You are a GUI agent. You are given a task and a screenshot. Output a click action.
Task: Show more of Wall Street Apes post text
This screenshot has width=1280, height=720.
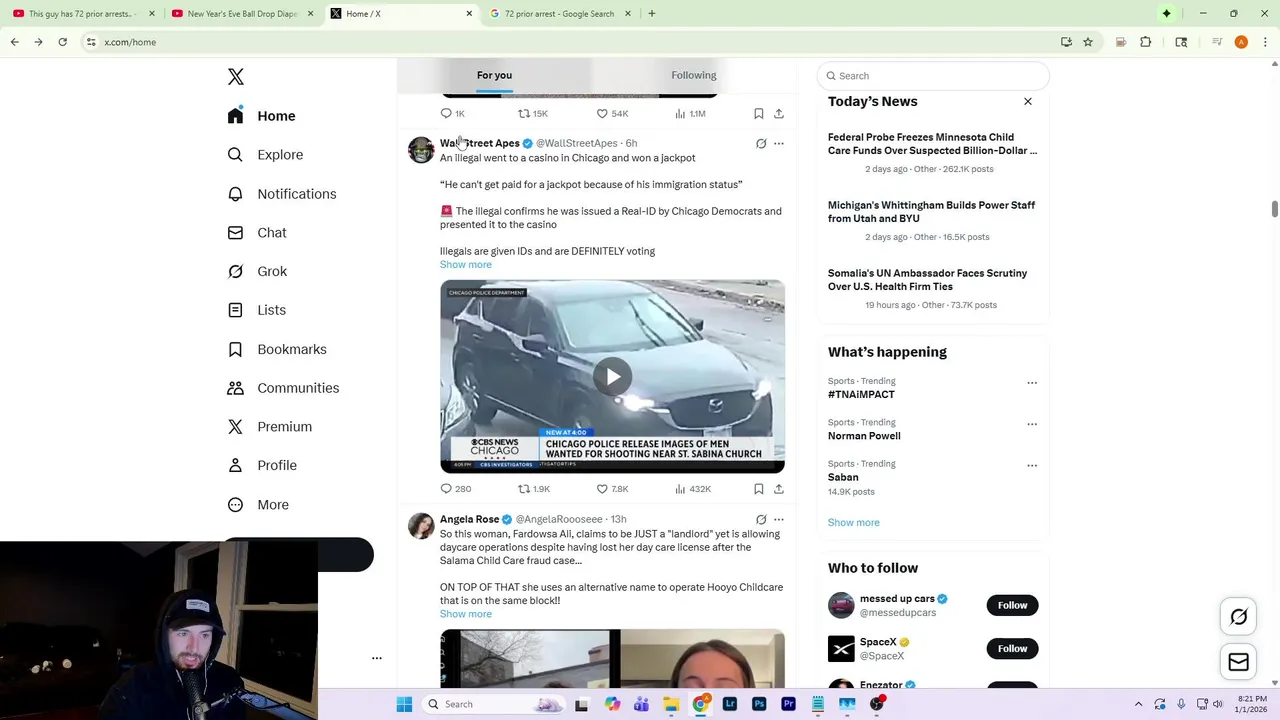tap(466, 265)
